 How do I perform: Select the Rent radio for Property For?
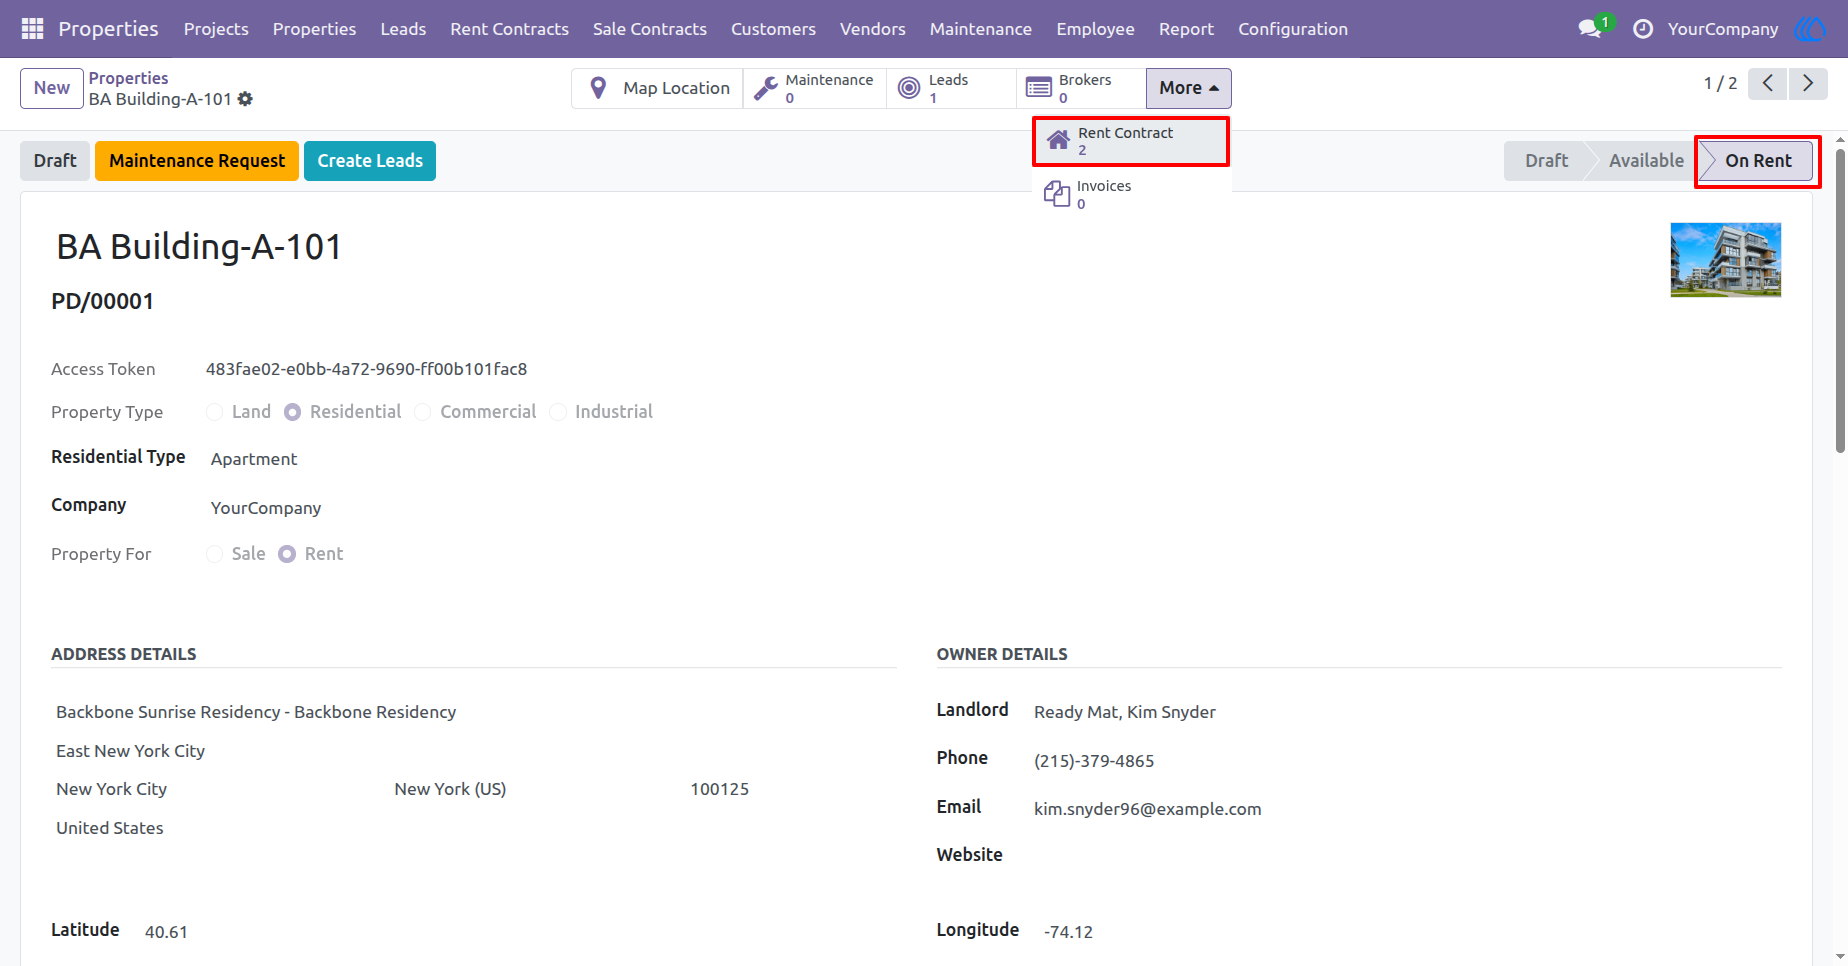click(287, 554)
